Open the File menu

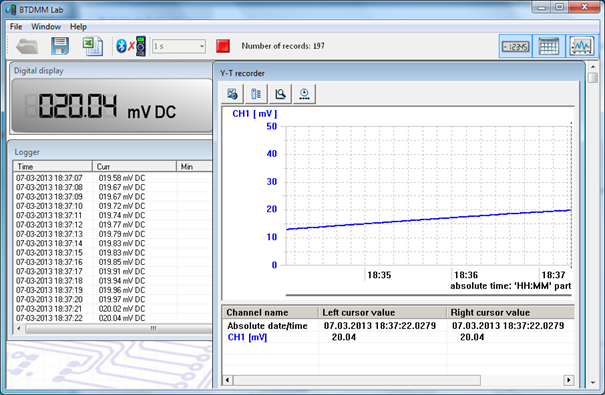16,27
